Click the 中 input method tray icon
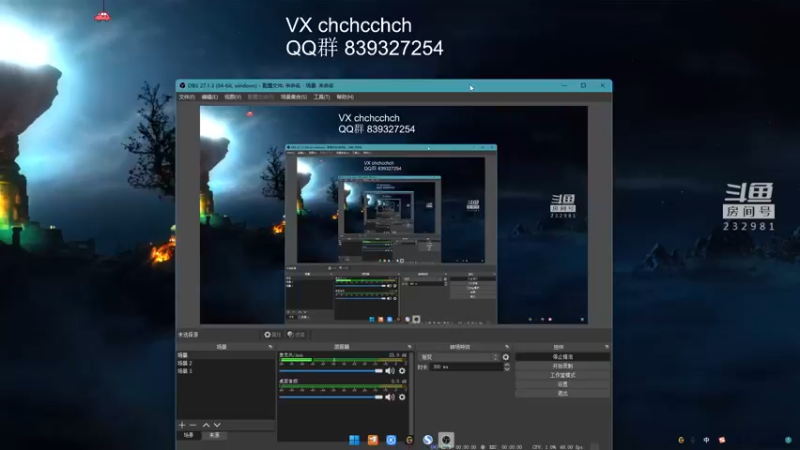 (x=706, y=440)
